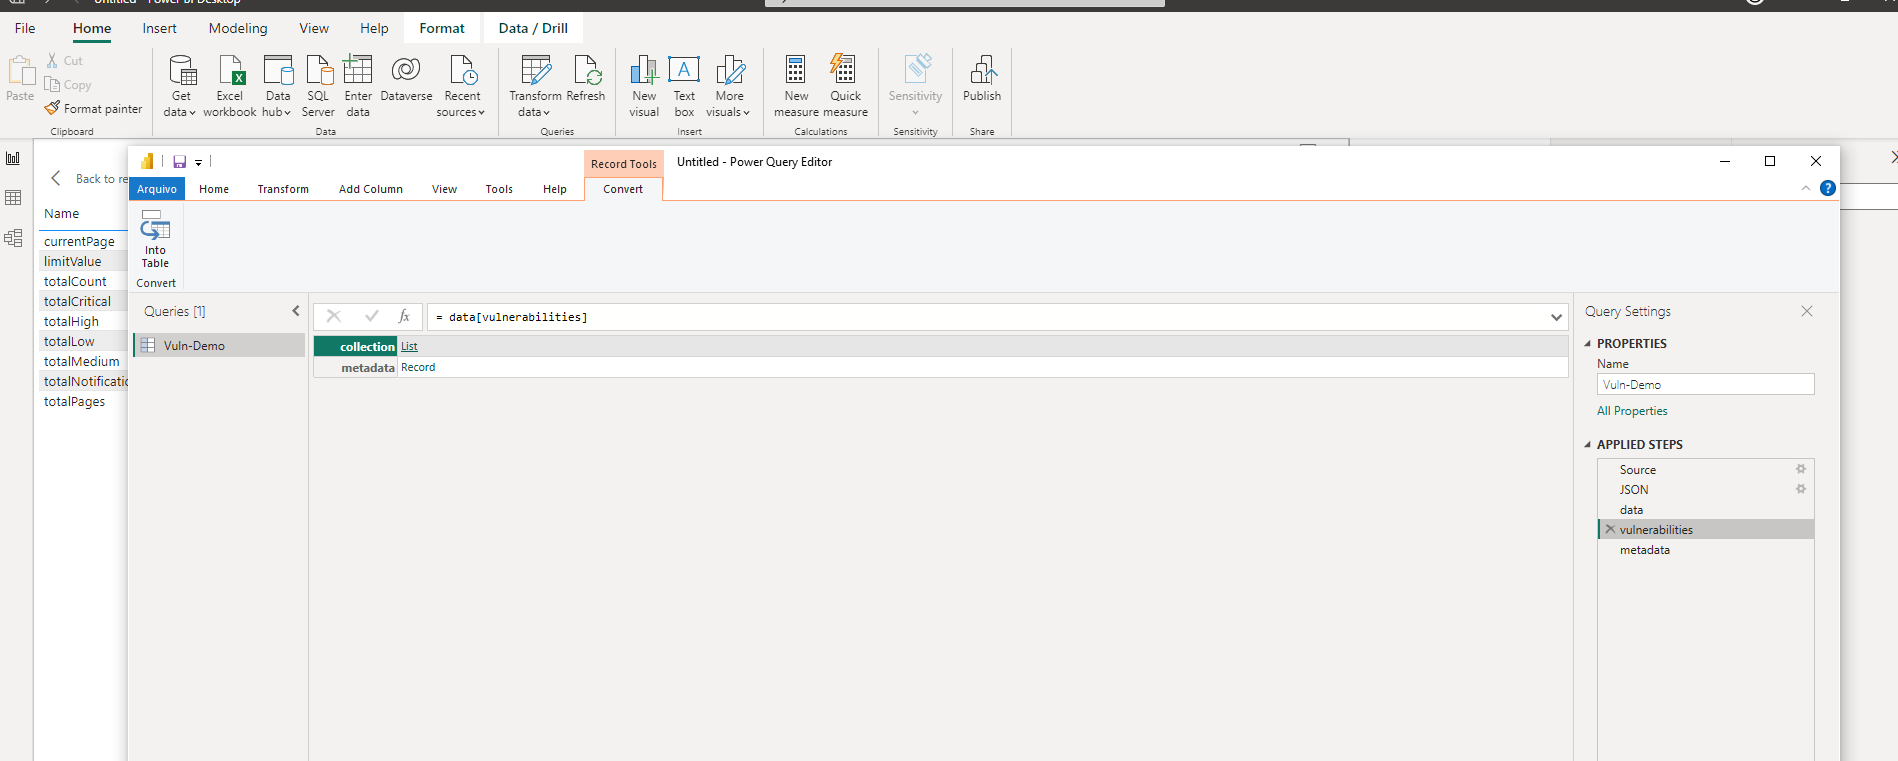Collapse the Power Query ribbon
The width and height of the screenshot is (1898, 761).
click(x=1806, y=188)
